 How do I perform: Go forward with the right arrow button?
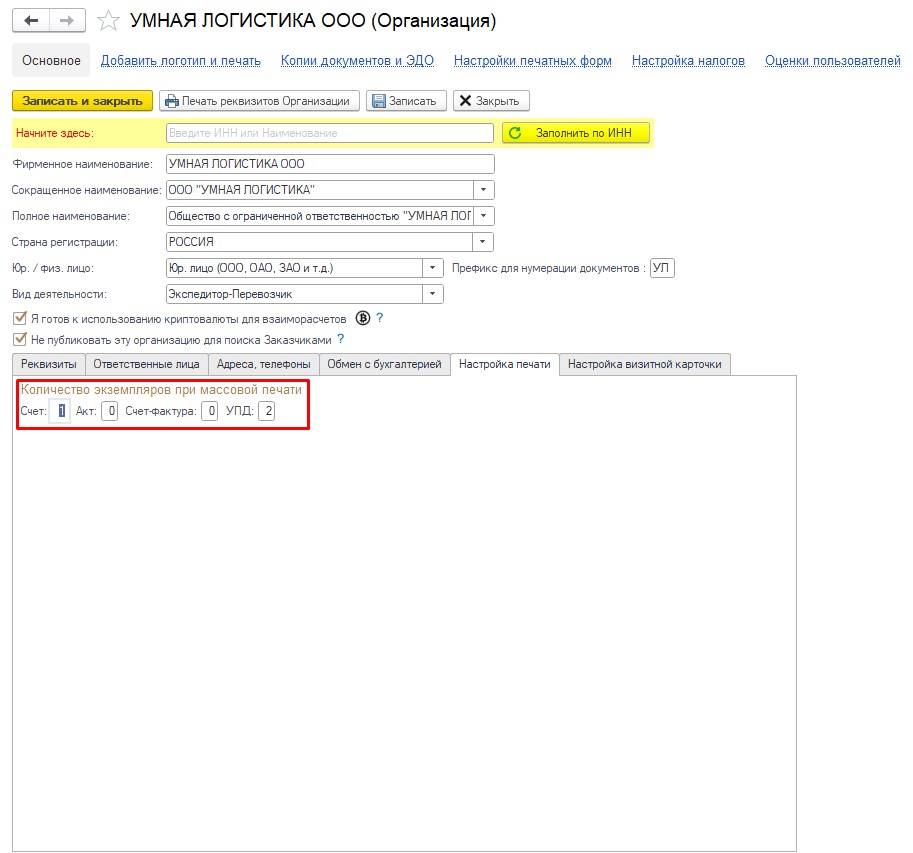click(68, 20)
